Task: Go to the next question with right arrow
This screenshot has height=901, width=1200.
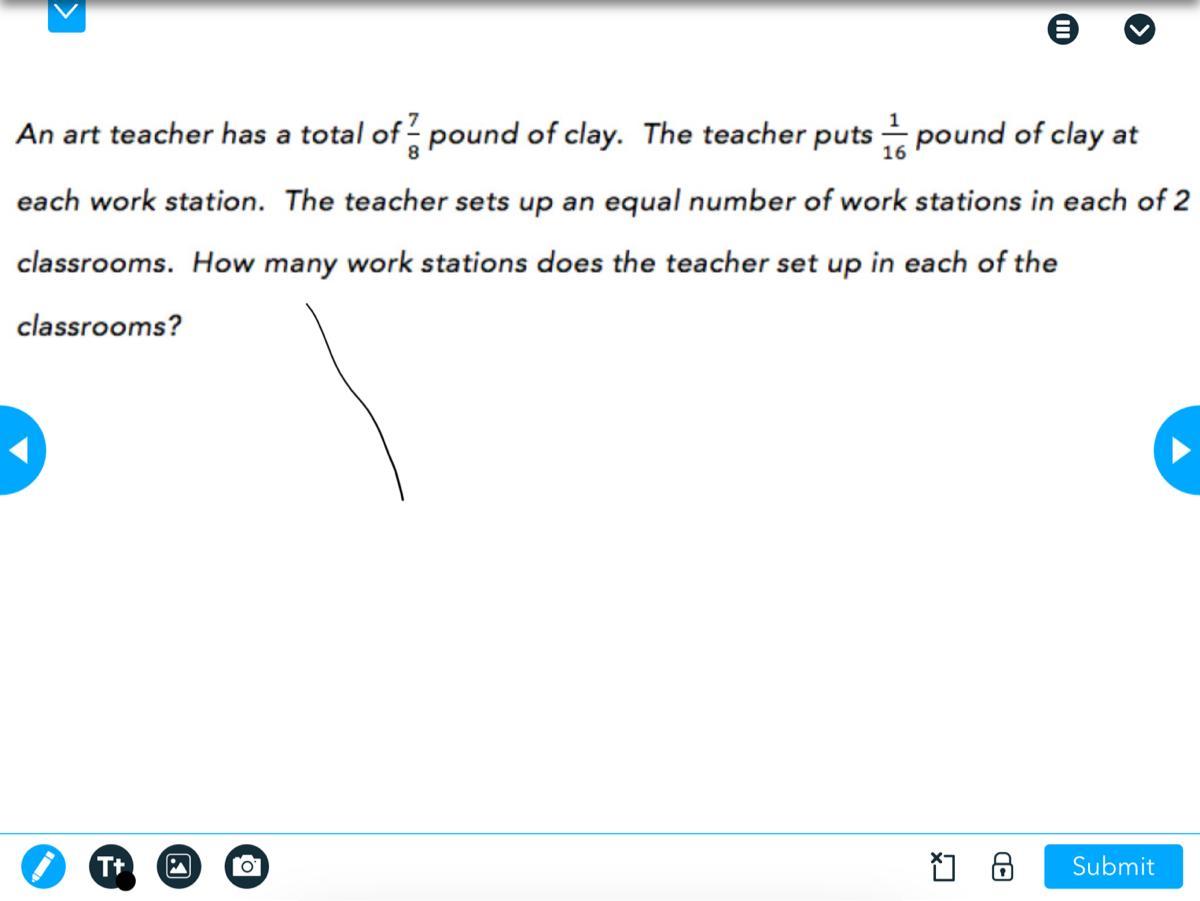Action: tap(1178, 450)
